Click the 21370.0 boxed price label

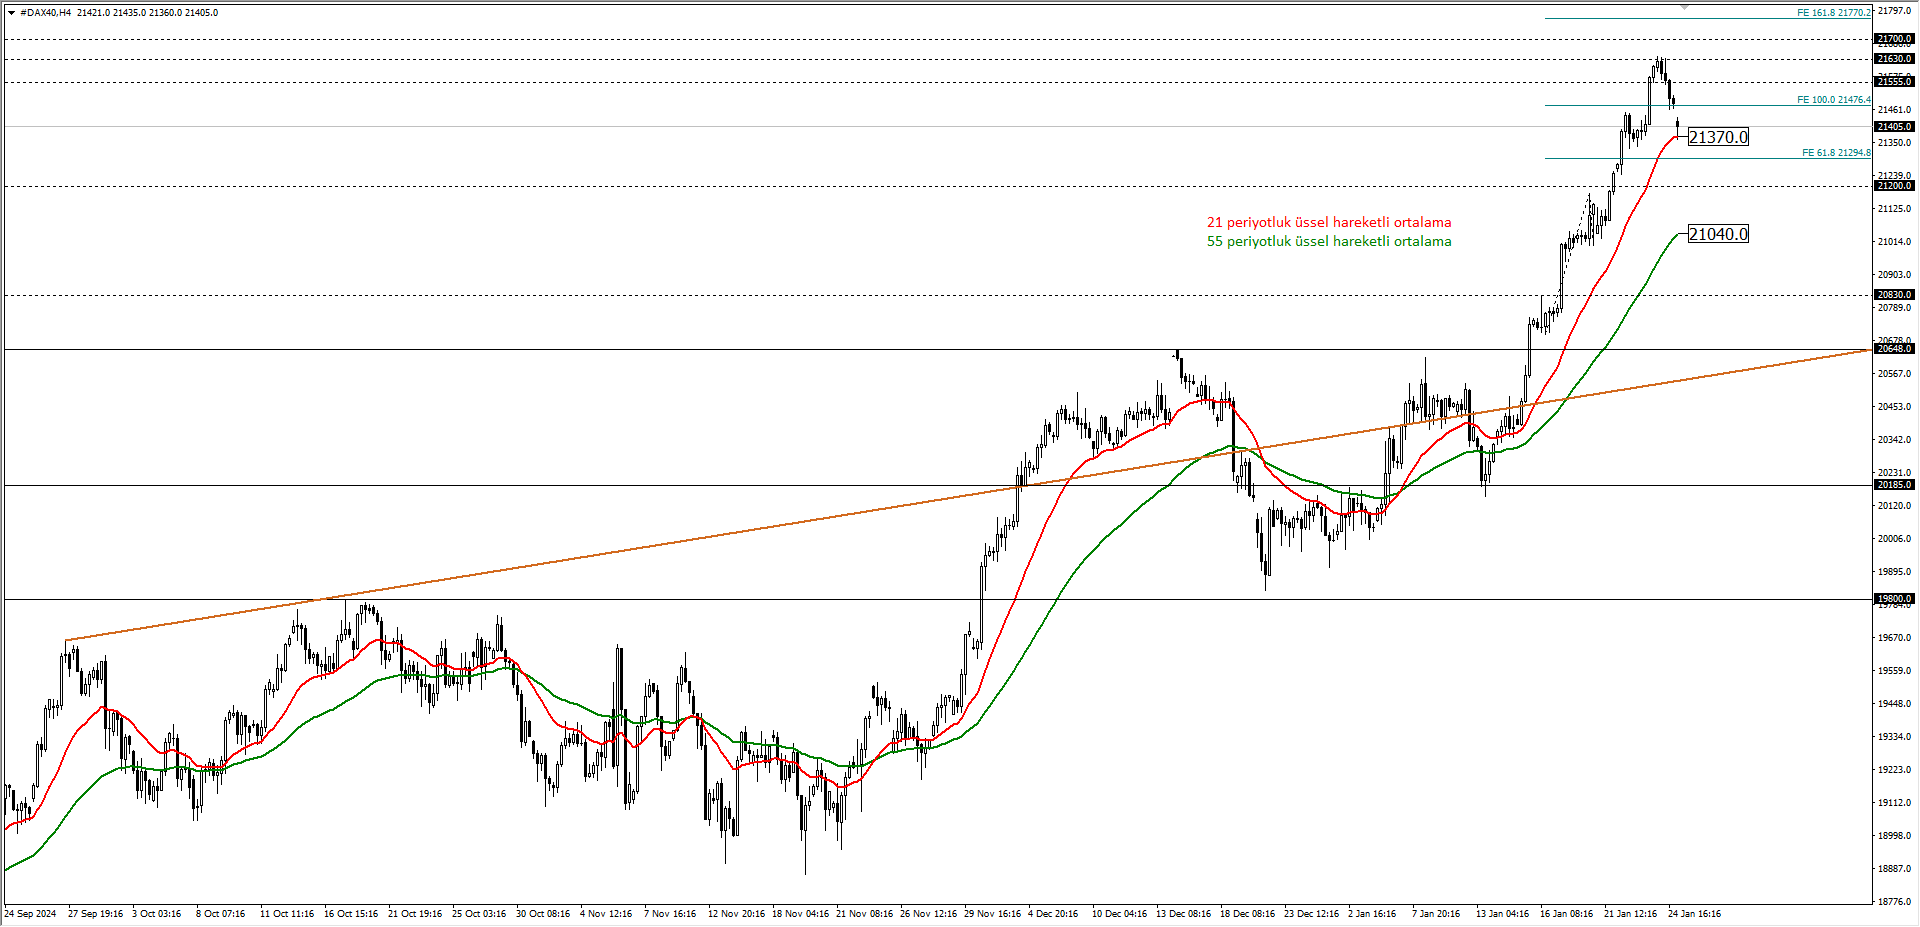coord(1718,137)
